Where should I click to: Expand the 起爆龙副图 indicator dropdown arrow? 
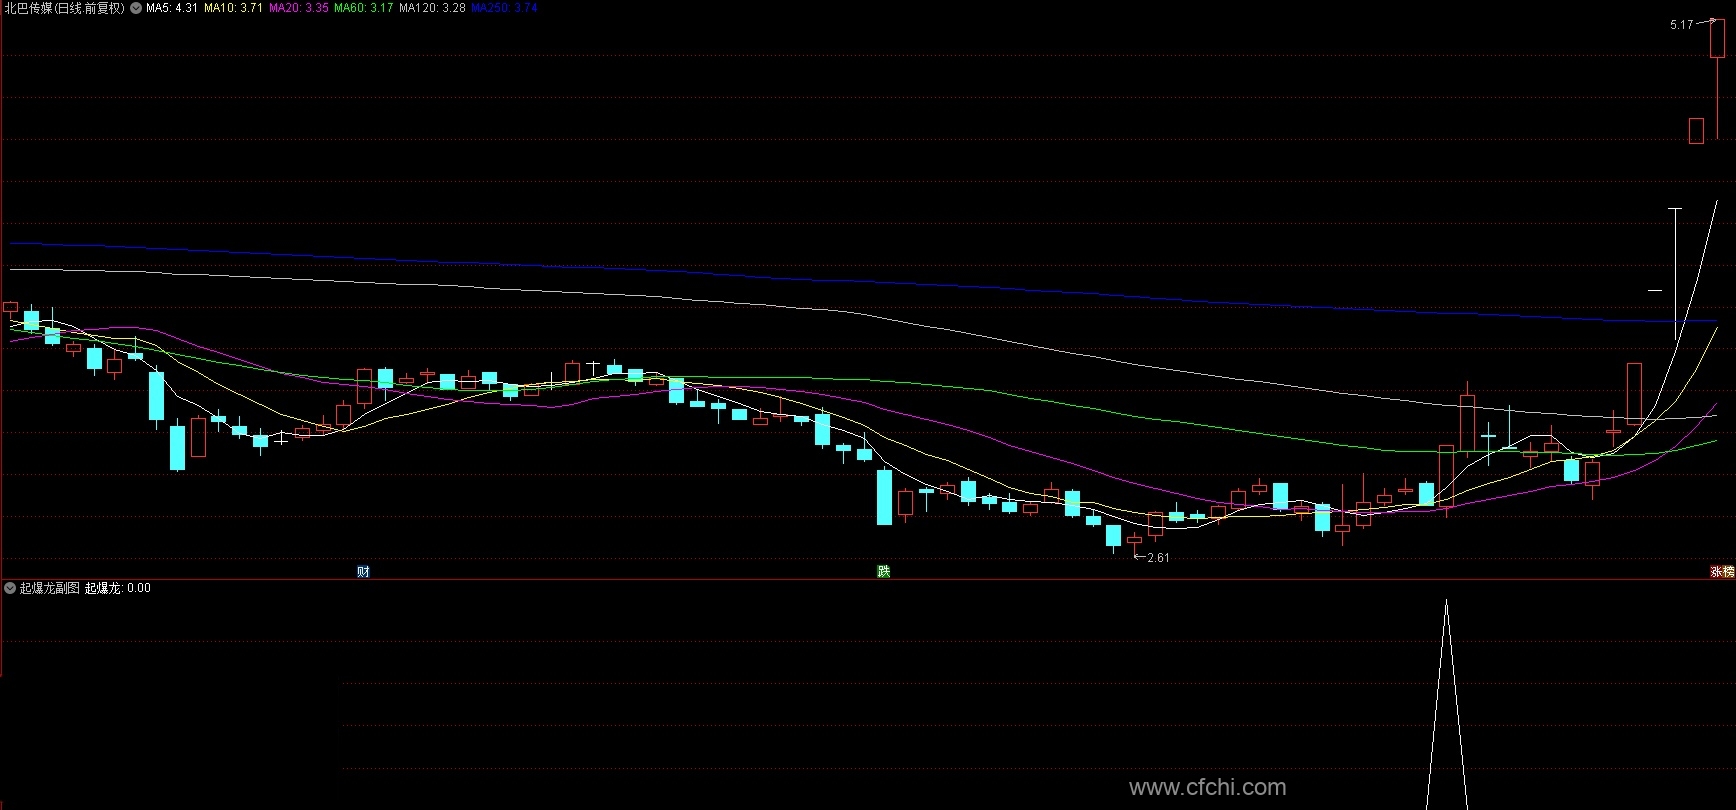pyautogui.click(x=10, y=588)
